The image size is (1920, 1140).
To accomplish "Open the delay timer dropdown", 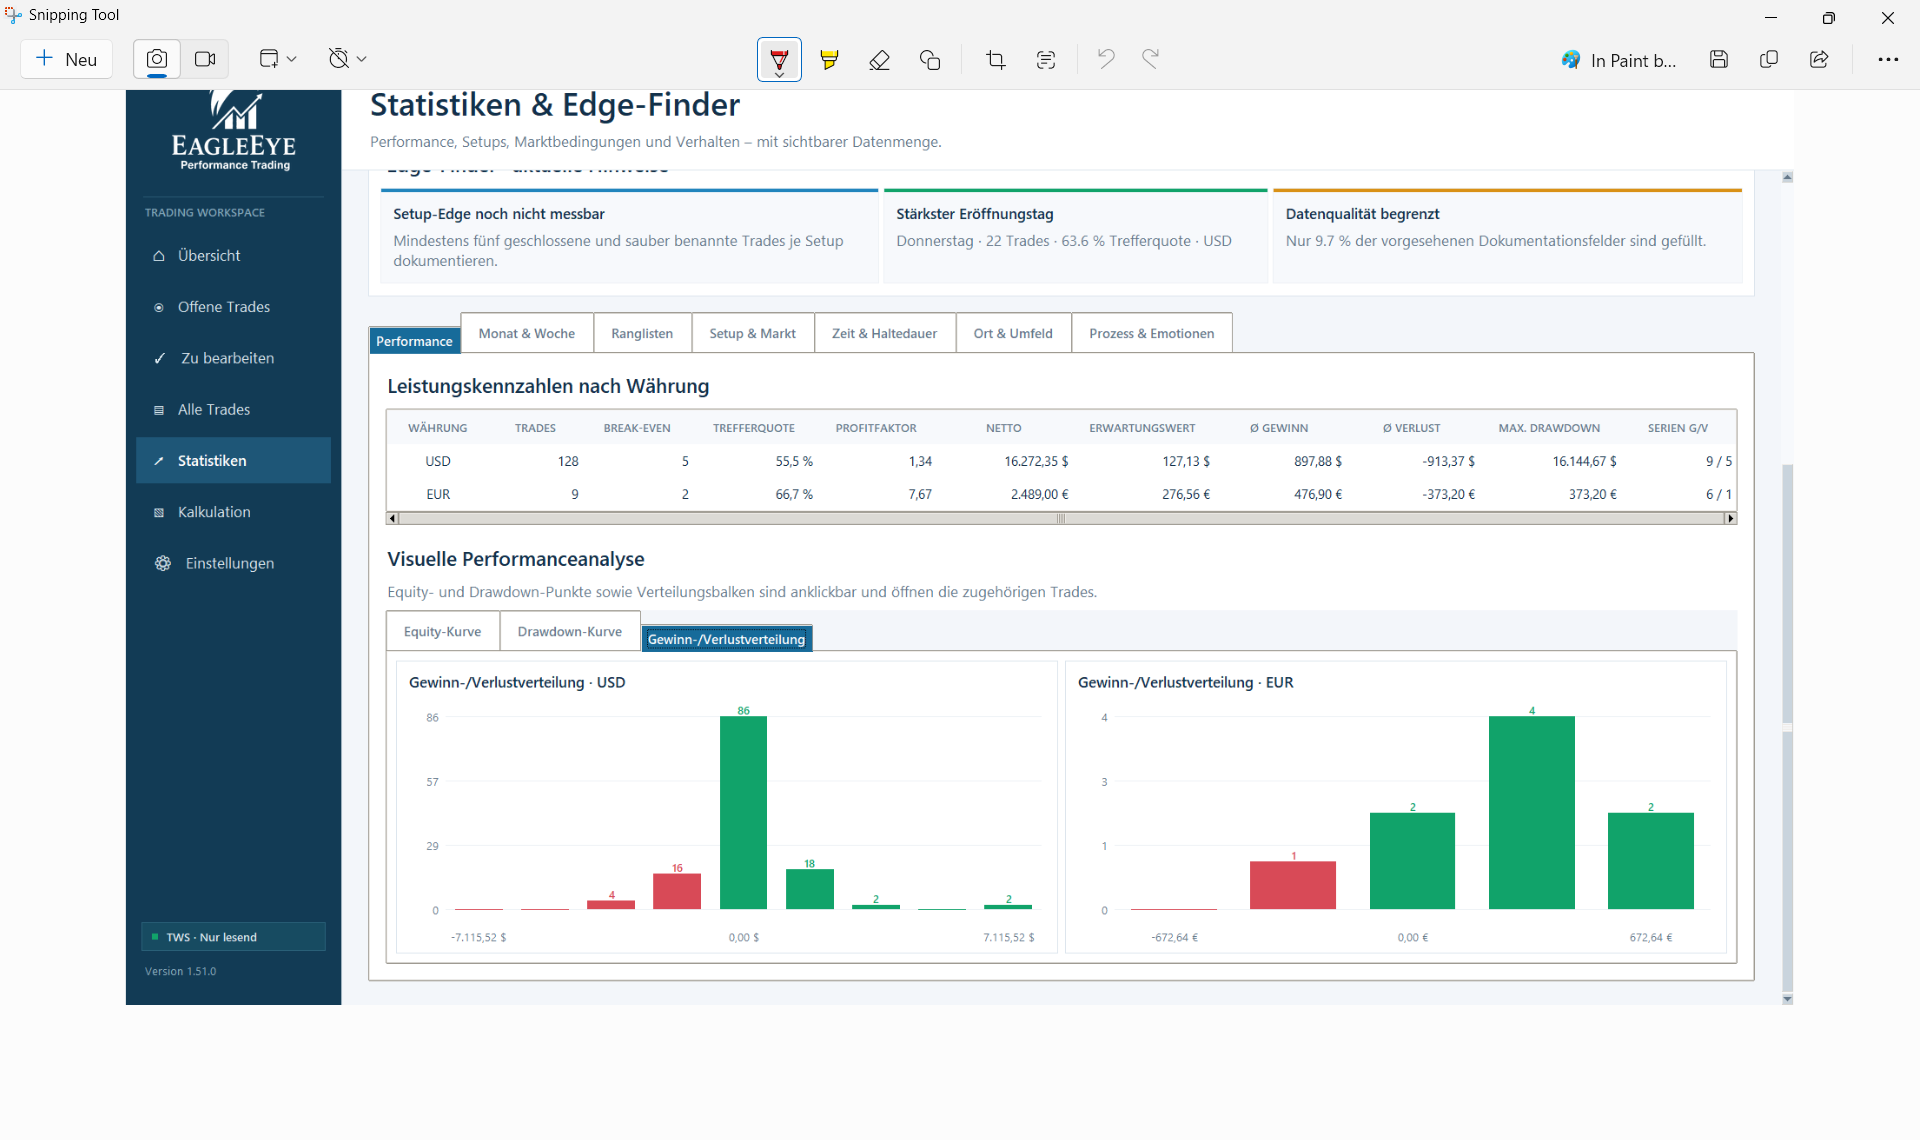I will (x=347, y=59).
